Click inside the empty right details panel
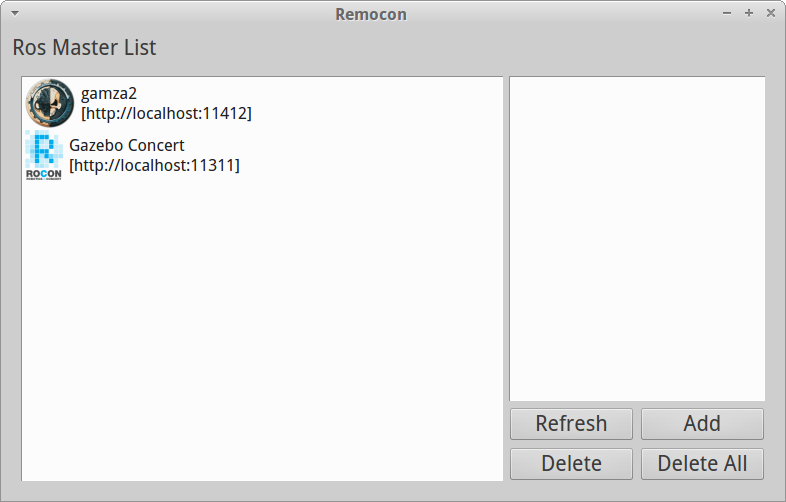 coord(637,238)
